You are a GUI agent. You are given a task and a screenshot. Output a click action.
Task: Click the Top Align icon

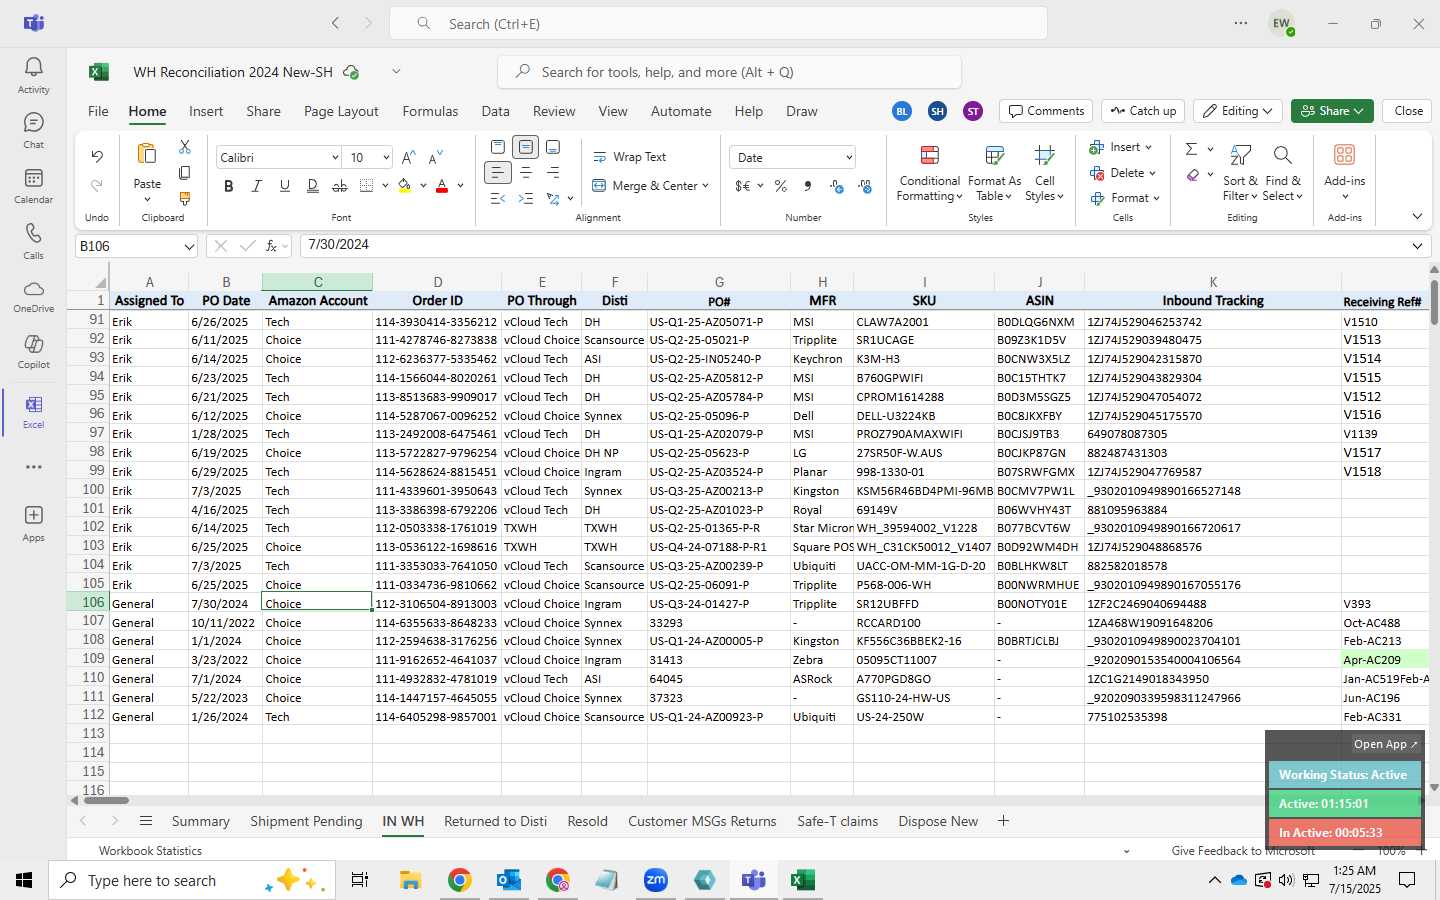(x=498, y=147)
